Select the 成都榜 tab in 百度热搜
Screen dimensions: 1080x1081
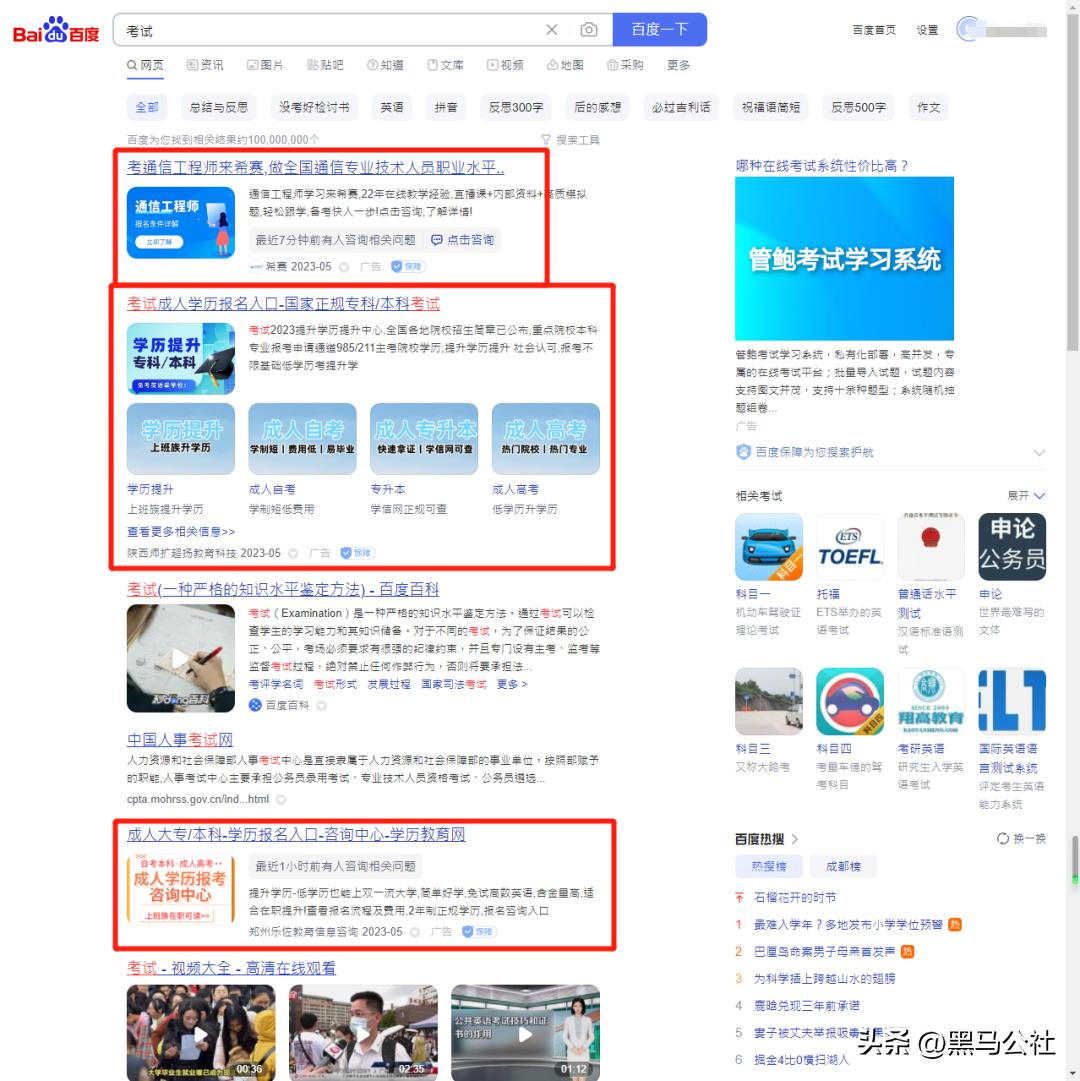pyautogui.click(x=843, y=866)
